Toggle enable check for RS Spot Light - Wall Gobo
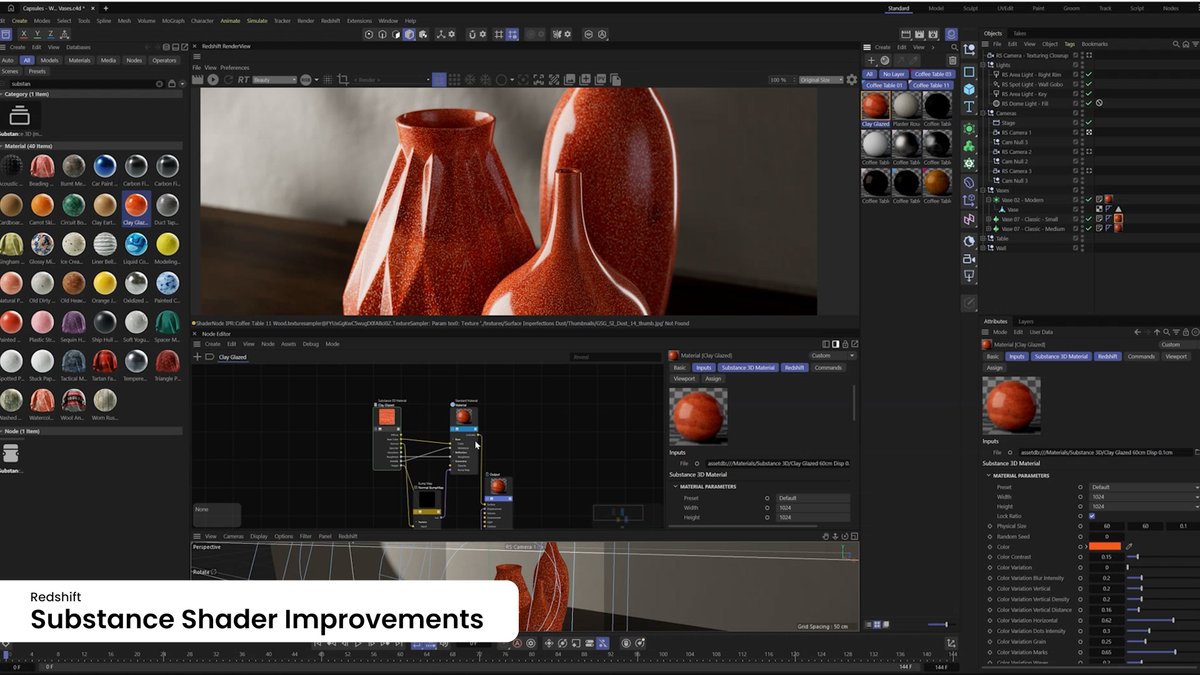The image size is (1200, 675). (1089, 84)
